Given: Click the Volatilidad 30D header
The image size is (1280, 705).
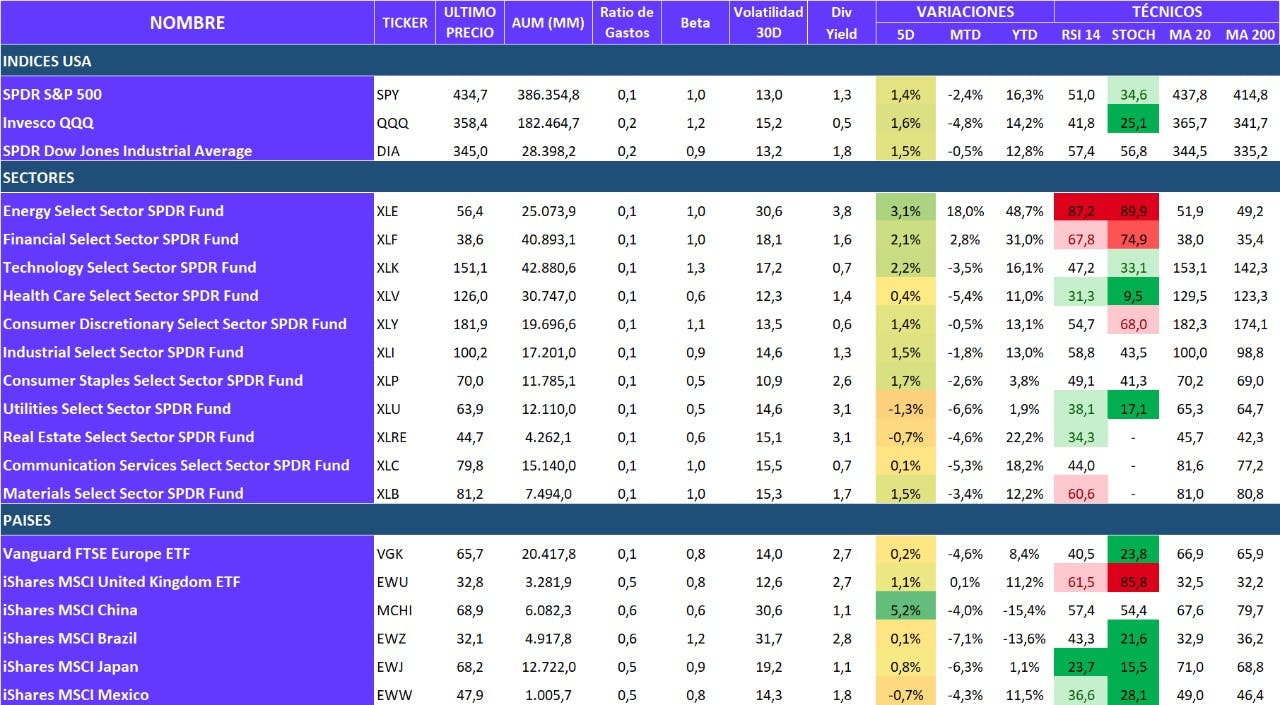Looking at the screenshot, I should coord(768,22).
